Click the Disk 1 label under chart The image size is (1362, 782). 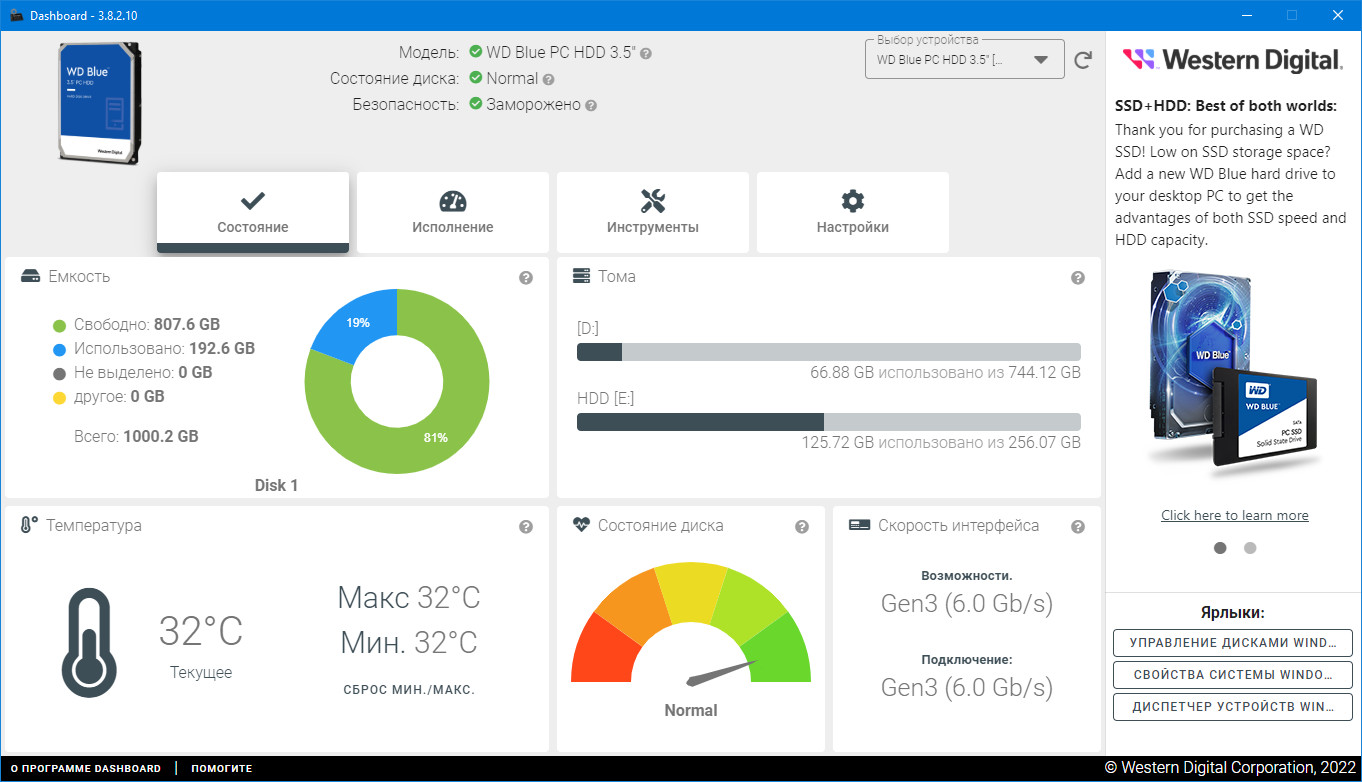click(x=276, y=485)
